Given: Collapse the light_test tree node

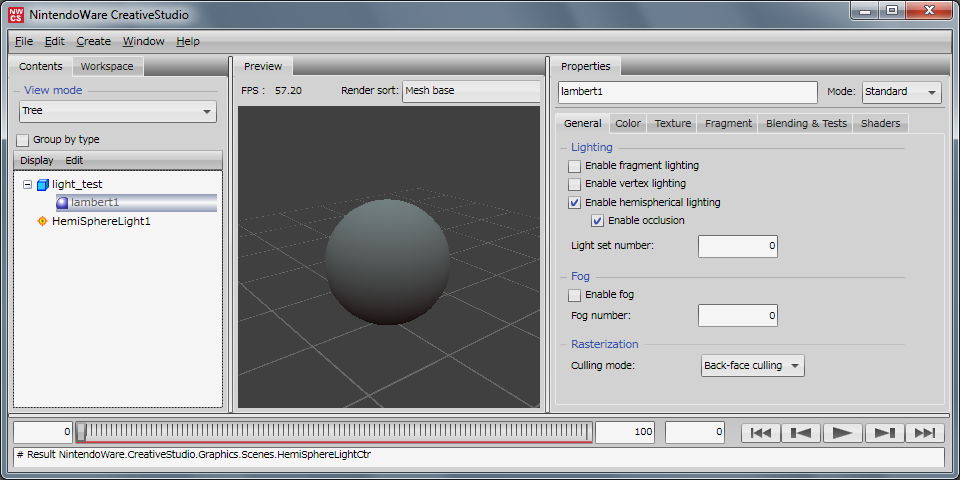Looking at the screenshot, I should (x=27, y=185).
